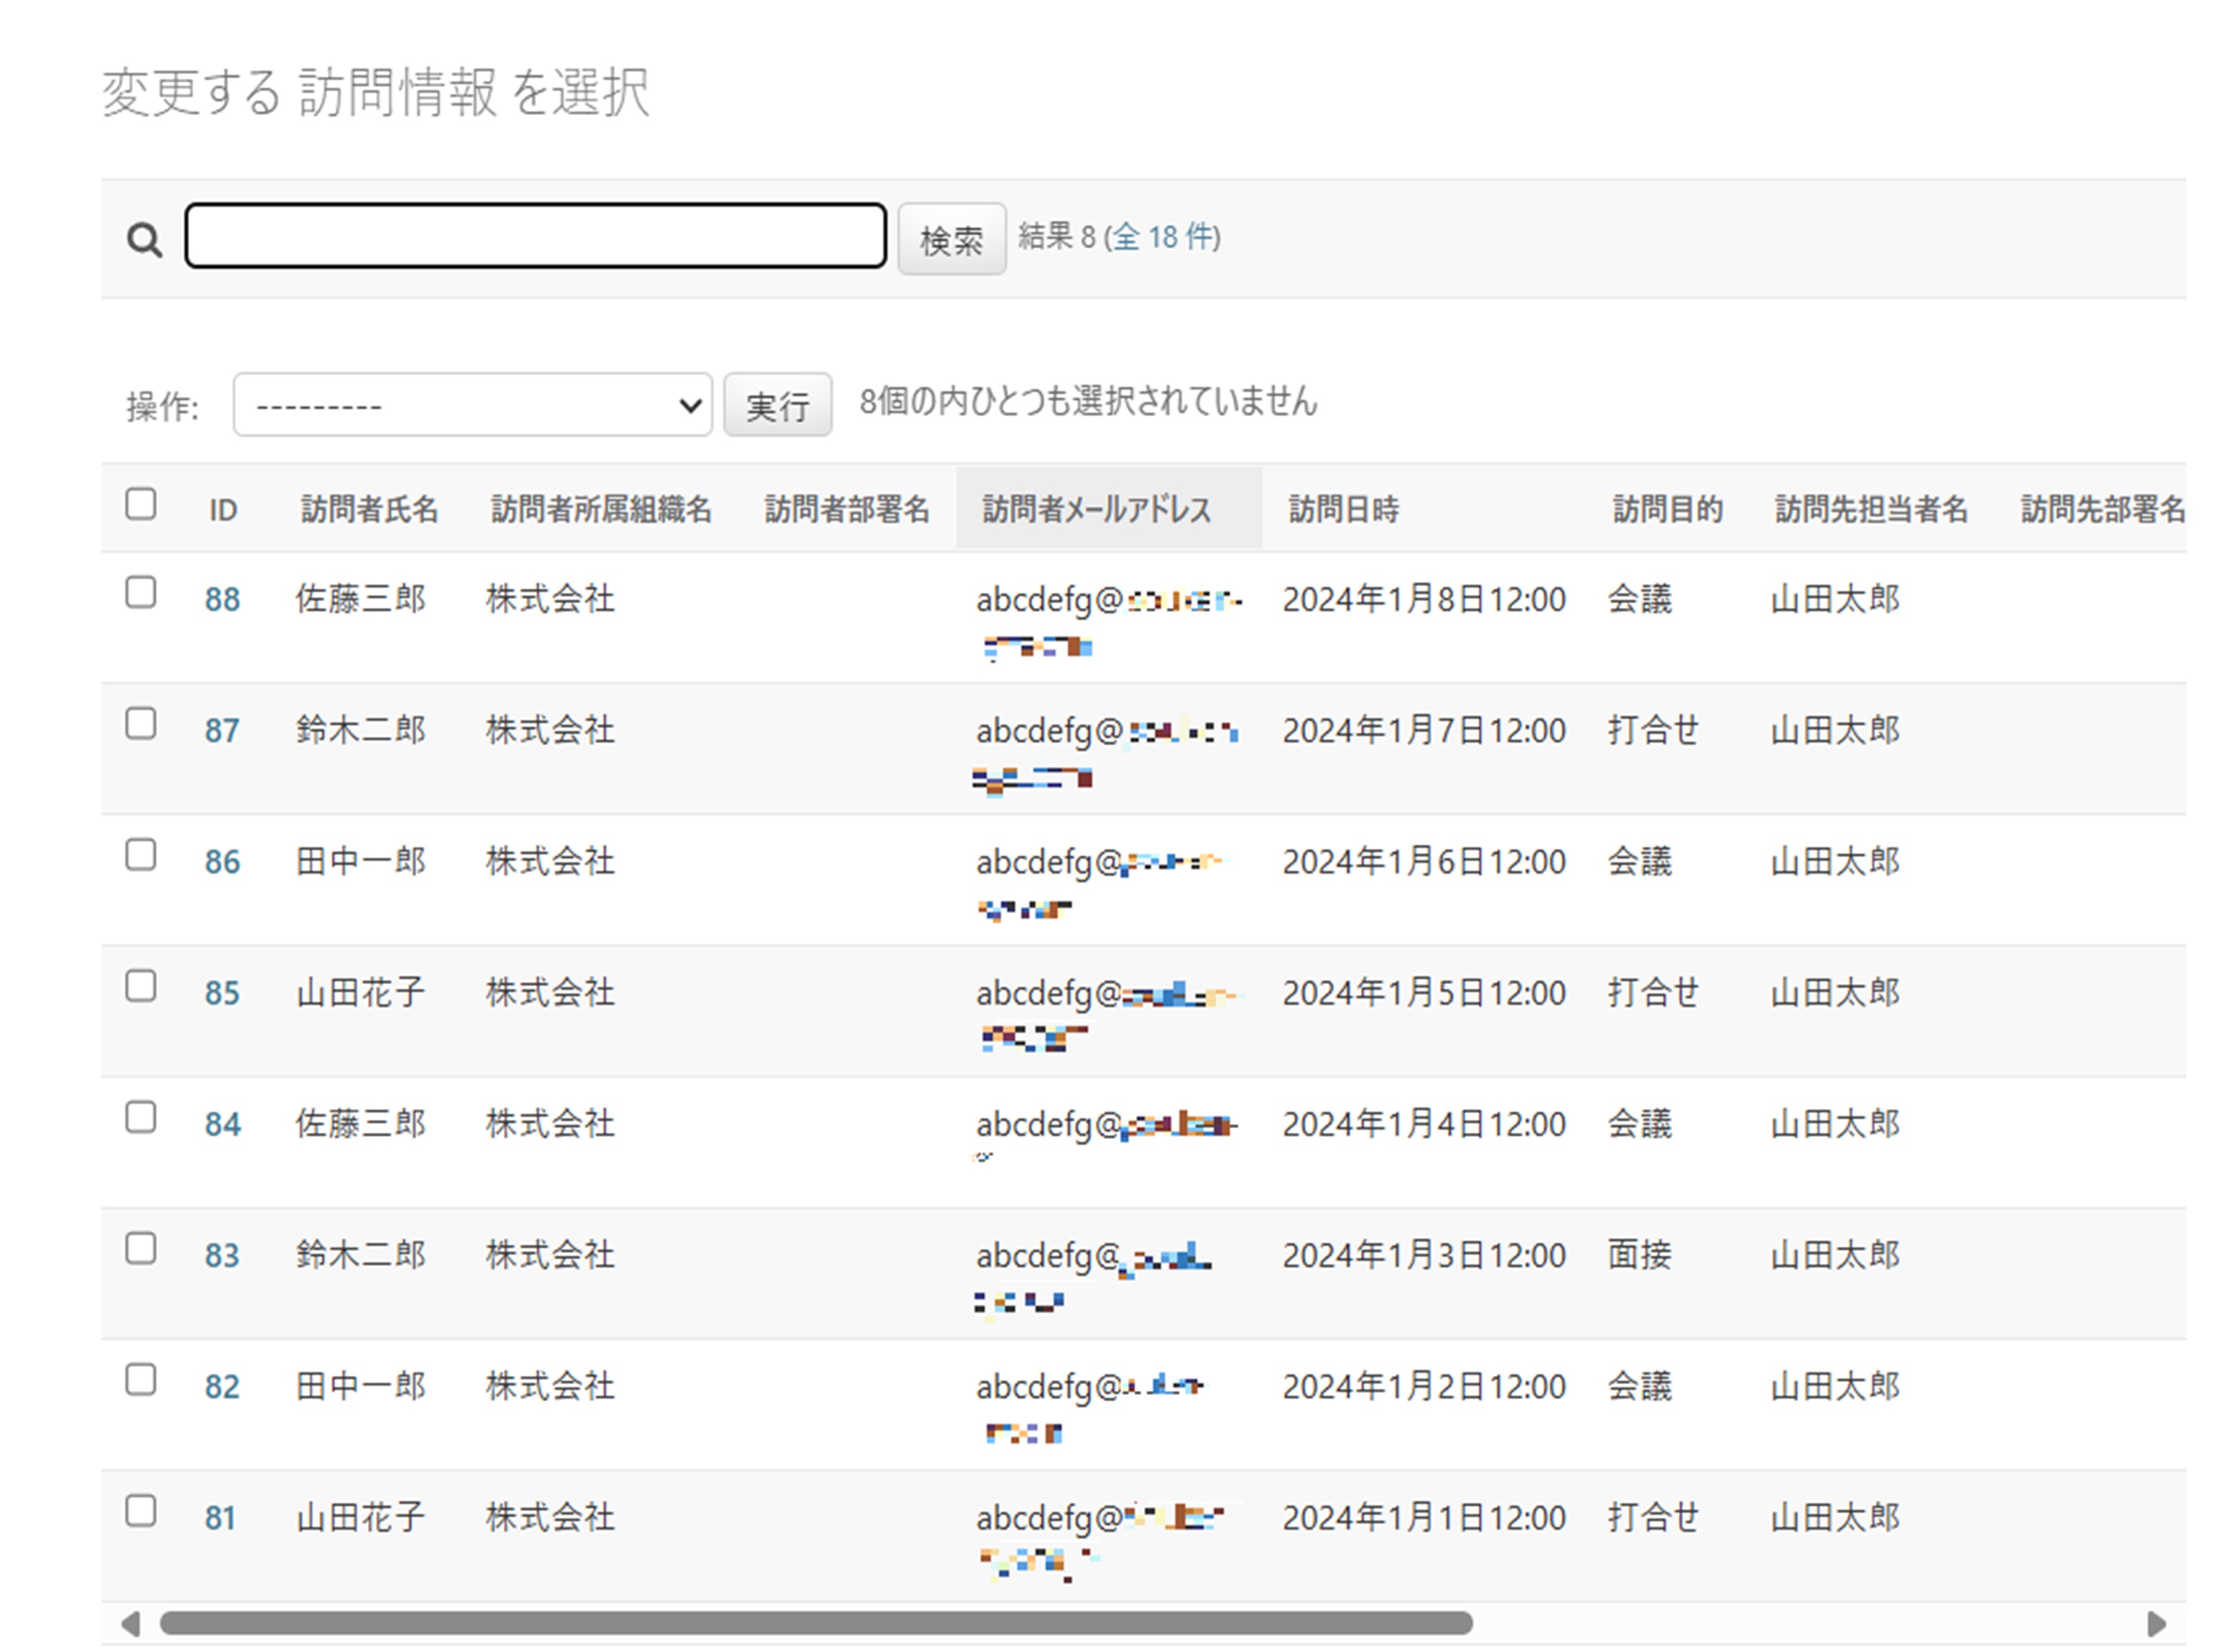Screen dimensions: 2231x1652
Task: Click date 2024年1月3日12:00
Action: coord(1424,1255)
